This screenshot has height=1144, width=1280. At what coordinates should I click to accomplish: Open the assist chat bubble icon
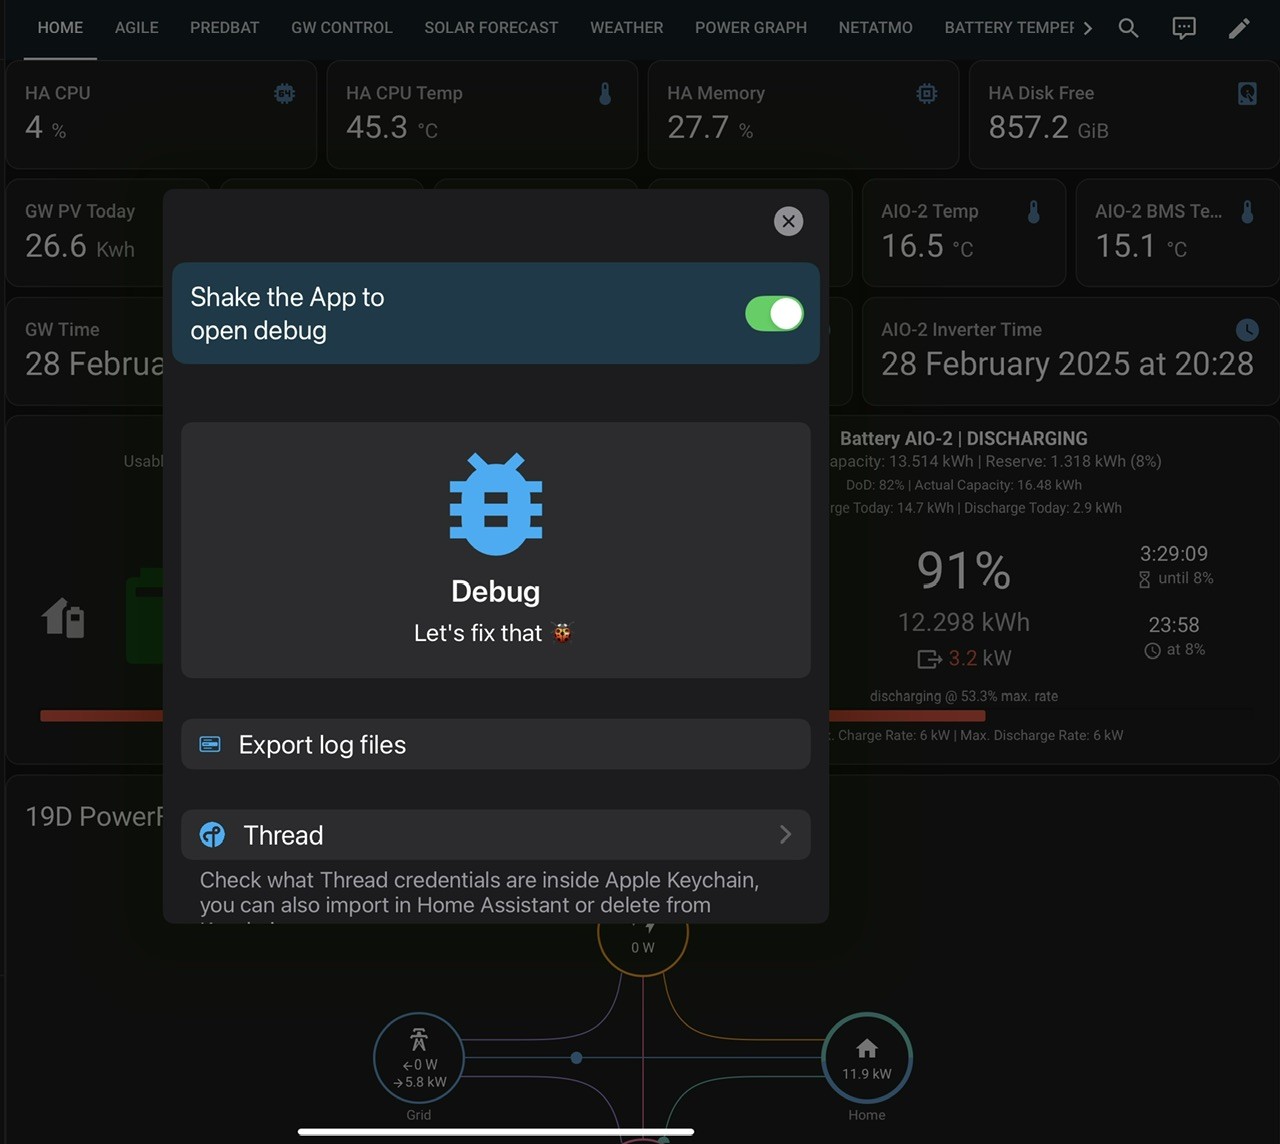(1184, 28)
